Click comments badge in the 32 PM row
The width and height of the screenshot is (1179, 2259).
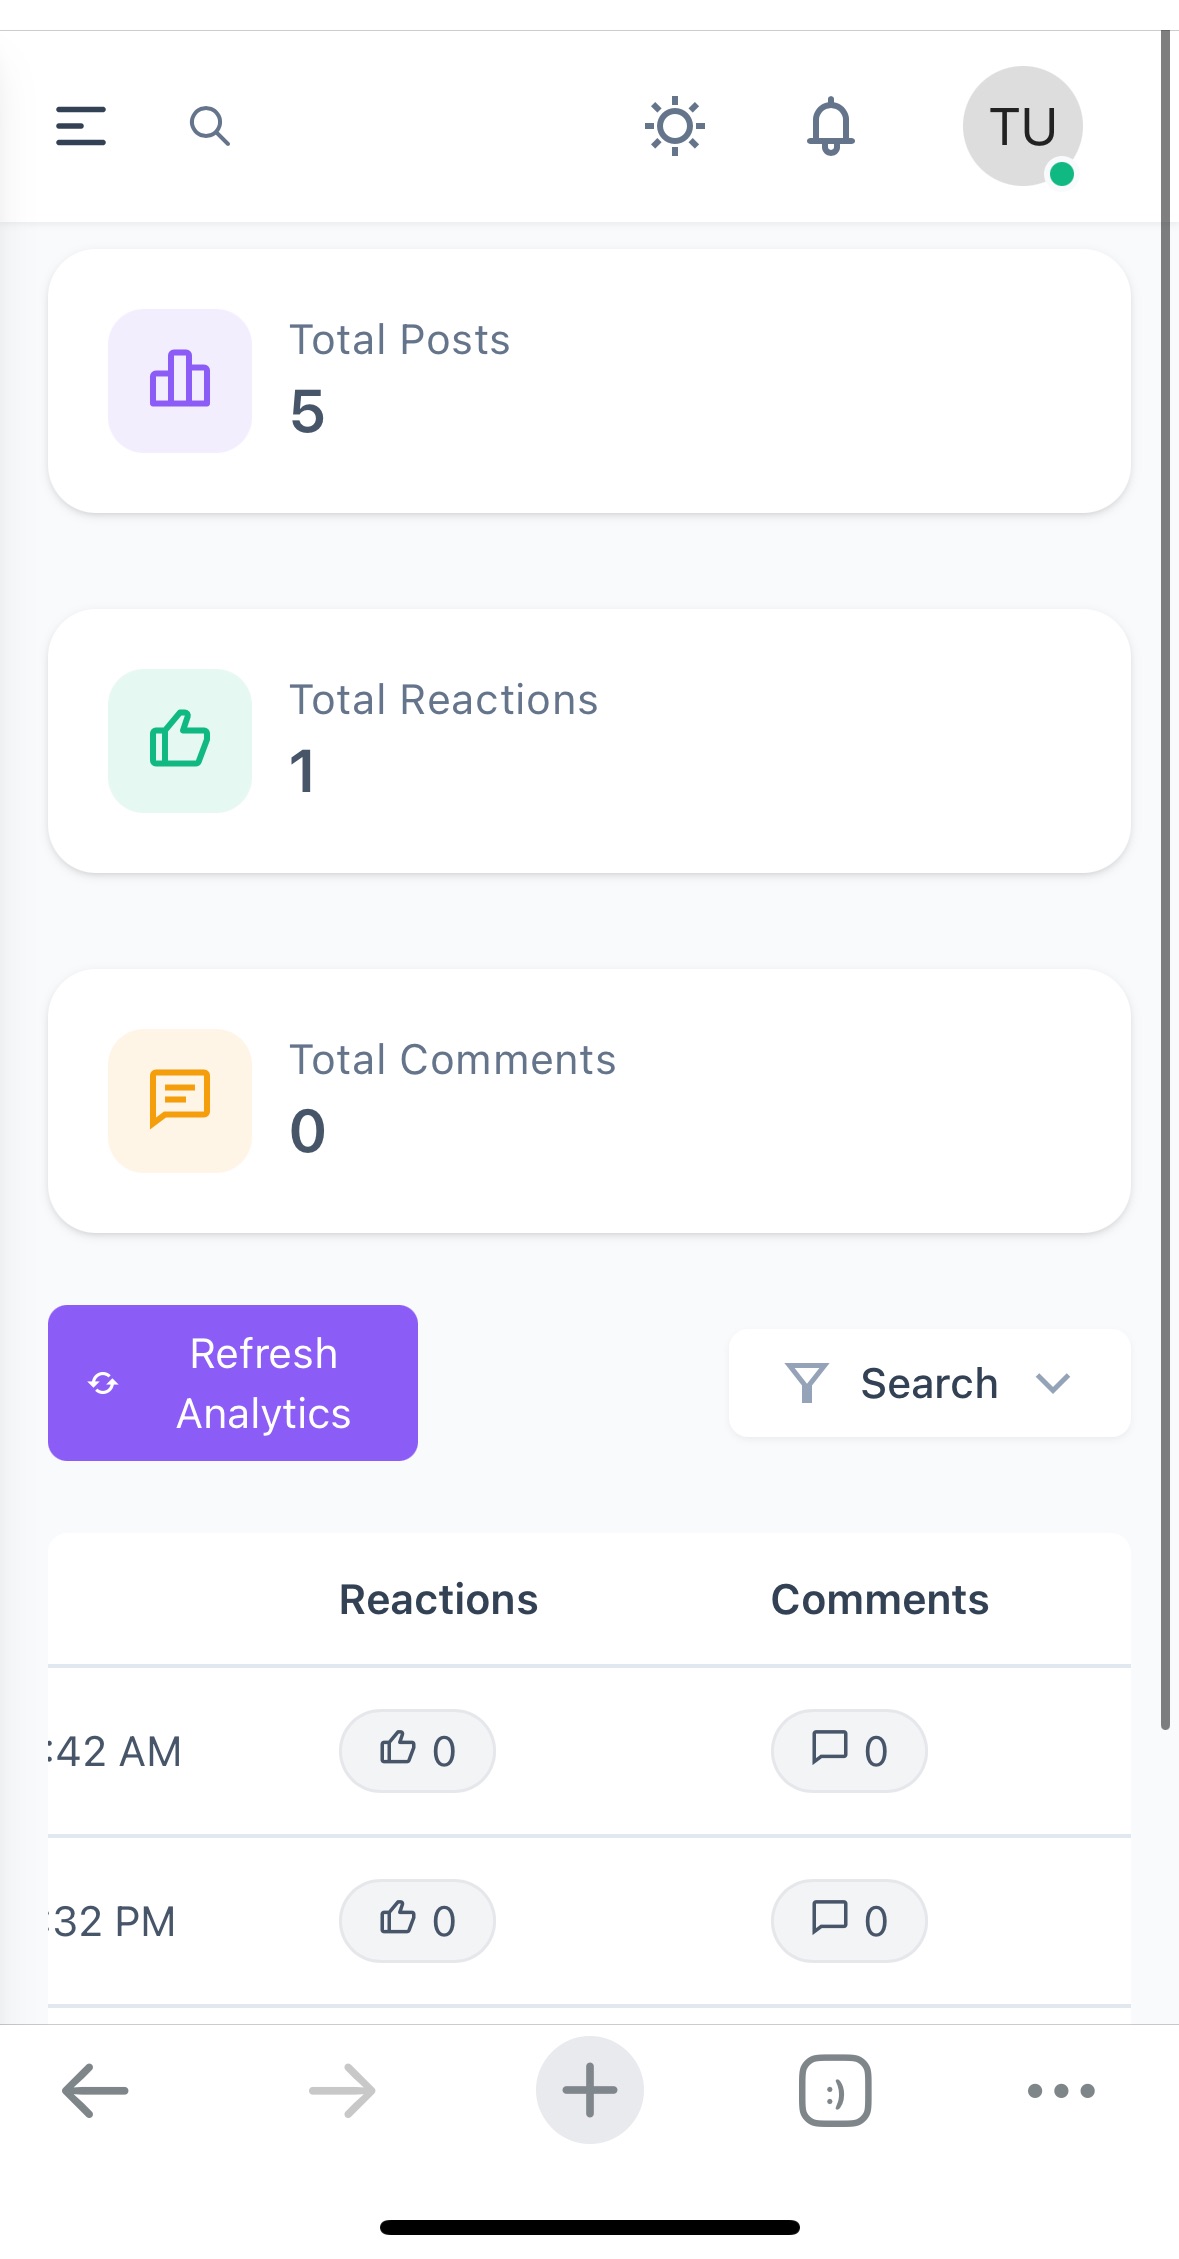click(x=848, y=1920)
